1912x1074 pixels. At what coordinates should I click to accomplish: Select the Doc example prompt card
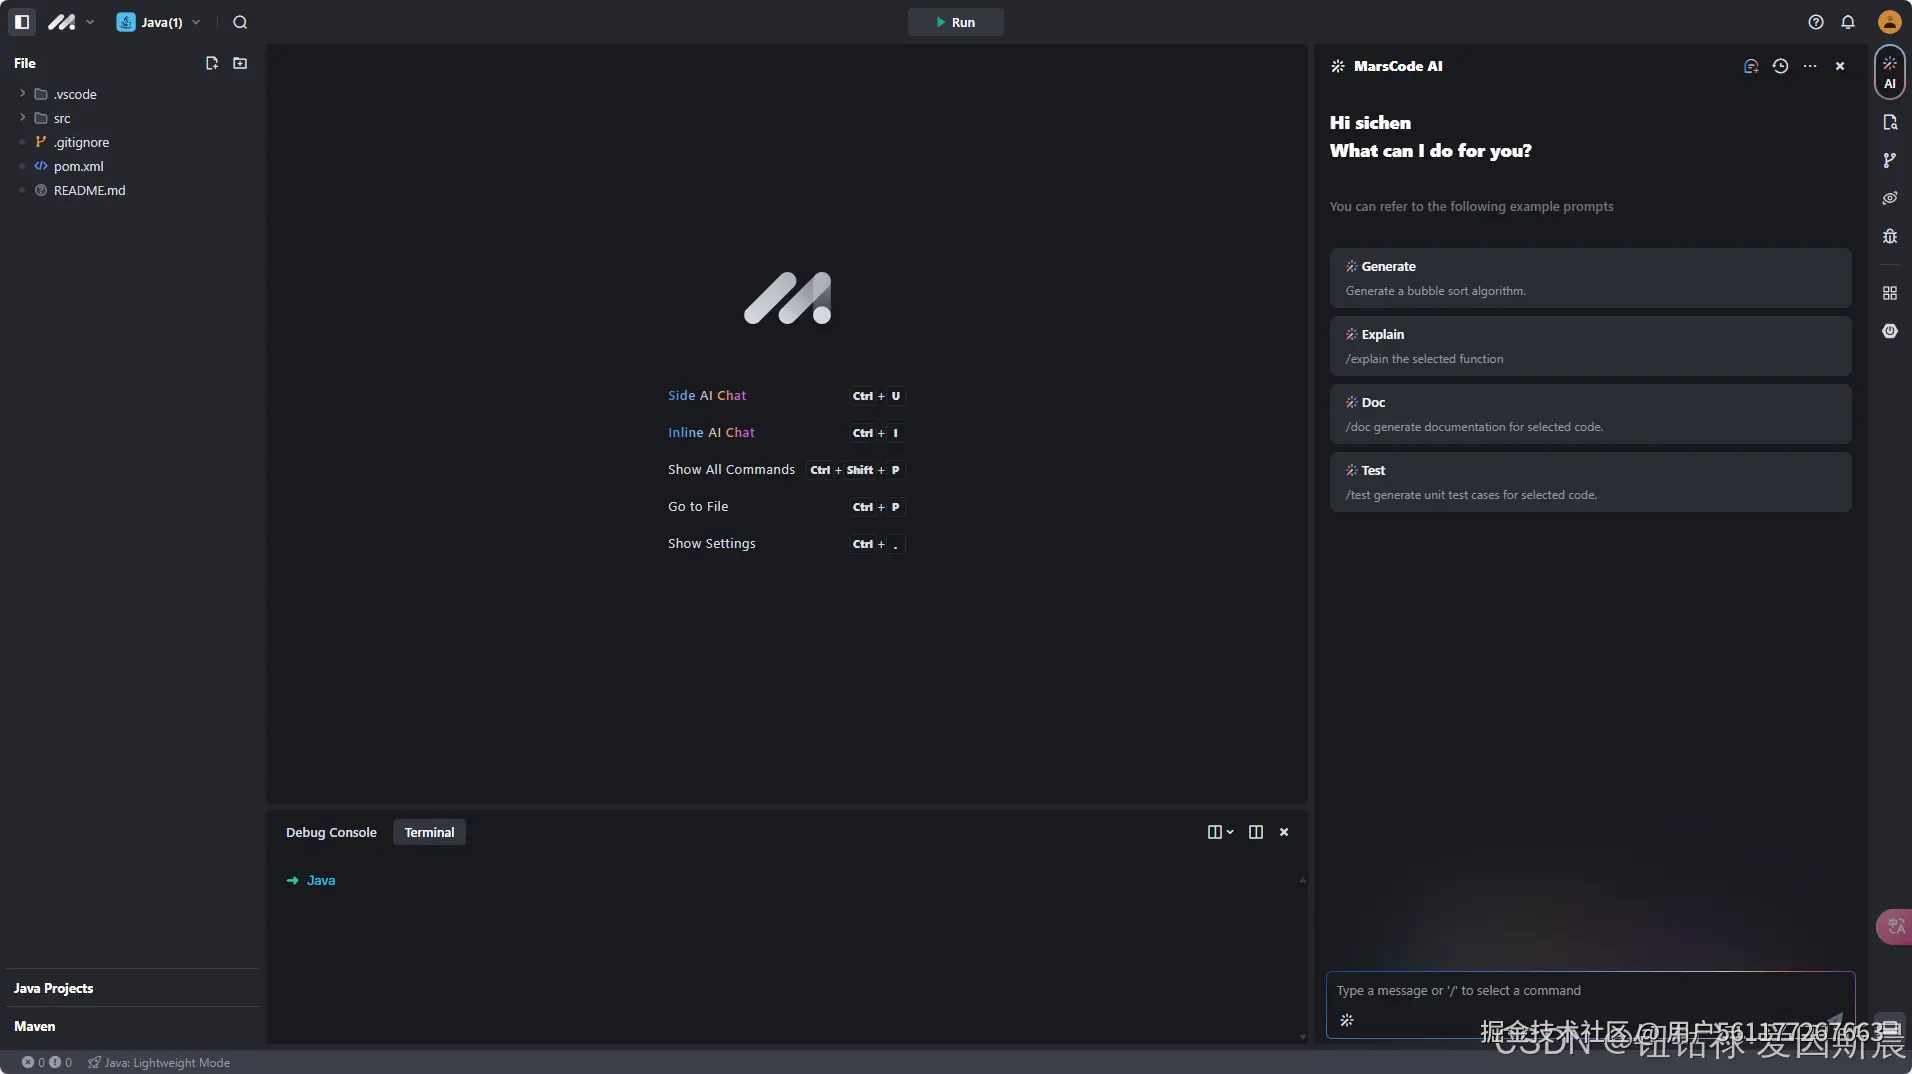pyautogui.click(x=1590, y=414)
